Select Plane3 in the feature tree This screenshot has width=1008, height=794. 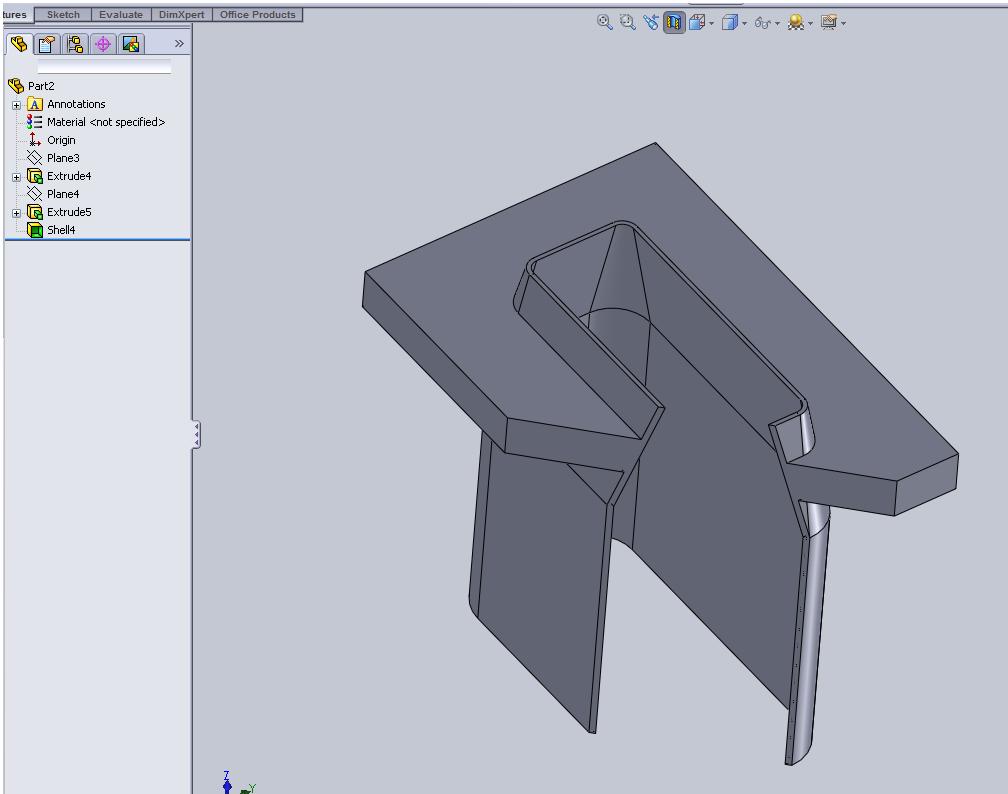pyautogui.click(x=63, y=158)
